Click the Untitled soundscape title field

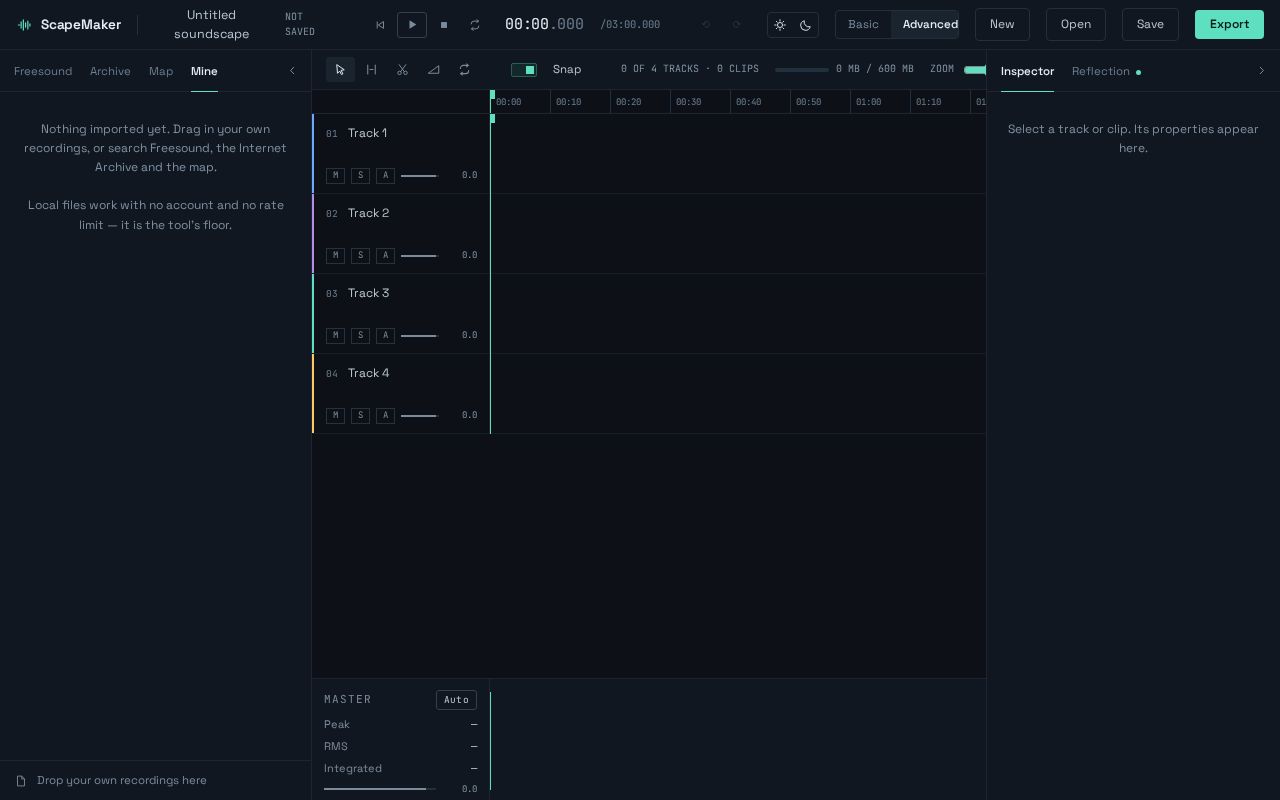pyautogui.click(x=211, y=25)
